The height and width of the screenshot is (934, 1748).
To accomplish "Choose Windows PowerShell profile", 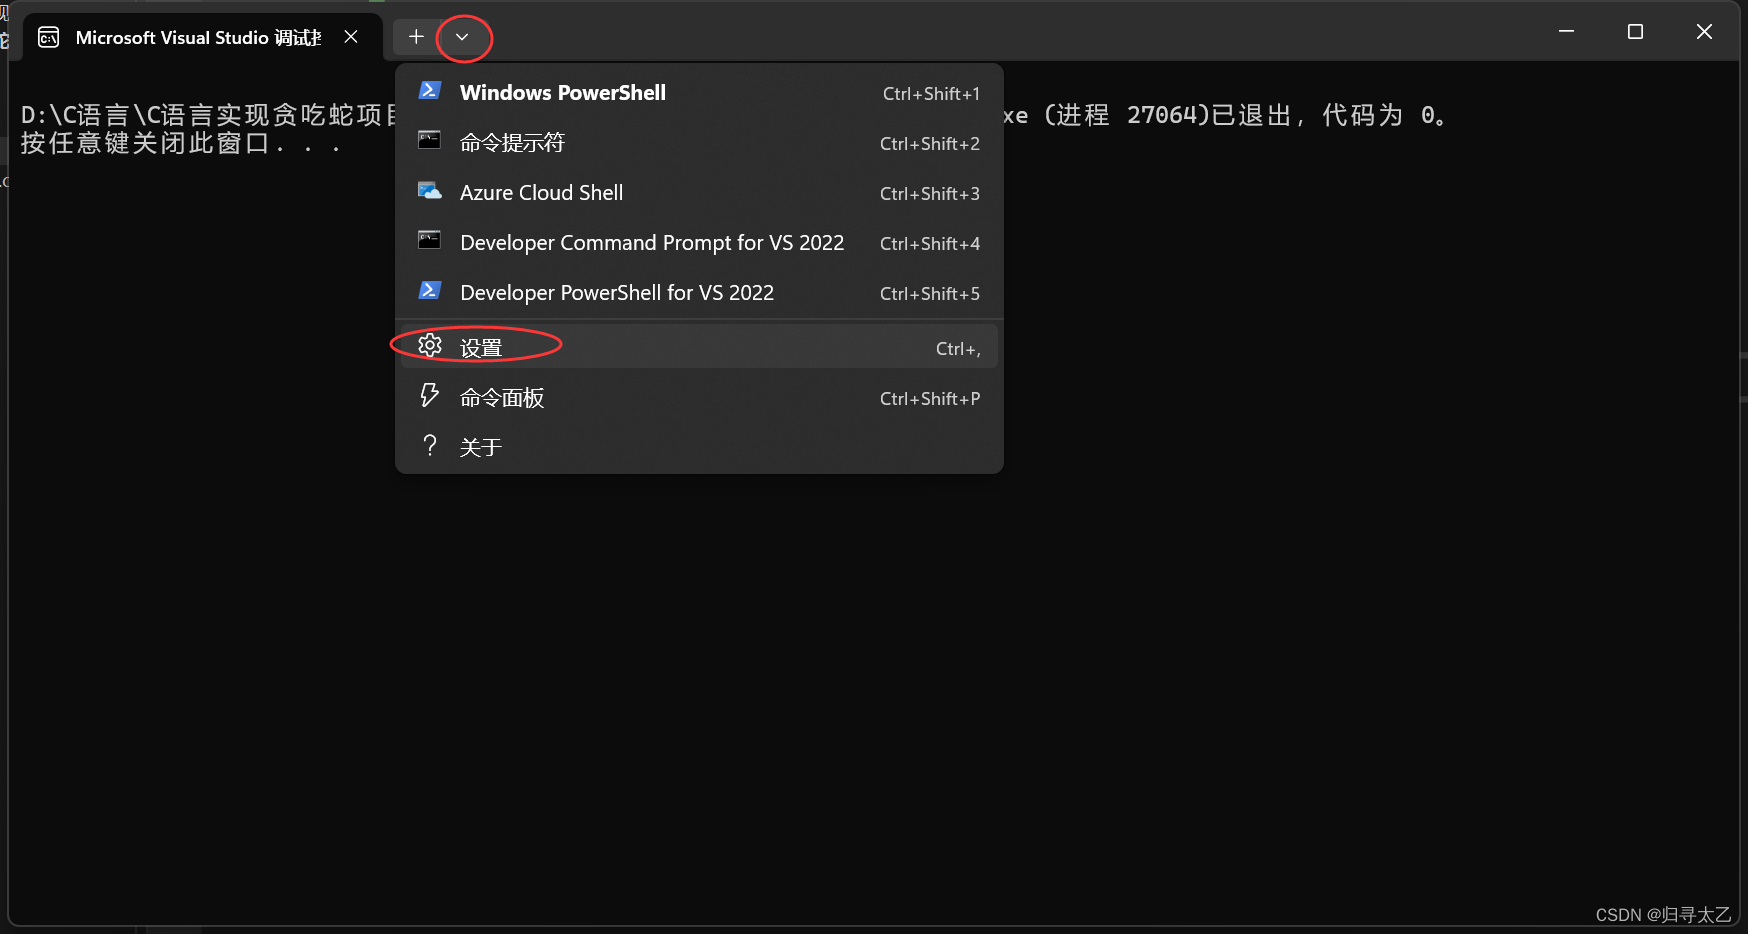I will (699, 93).
